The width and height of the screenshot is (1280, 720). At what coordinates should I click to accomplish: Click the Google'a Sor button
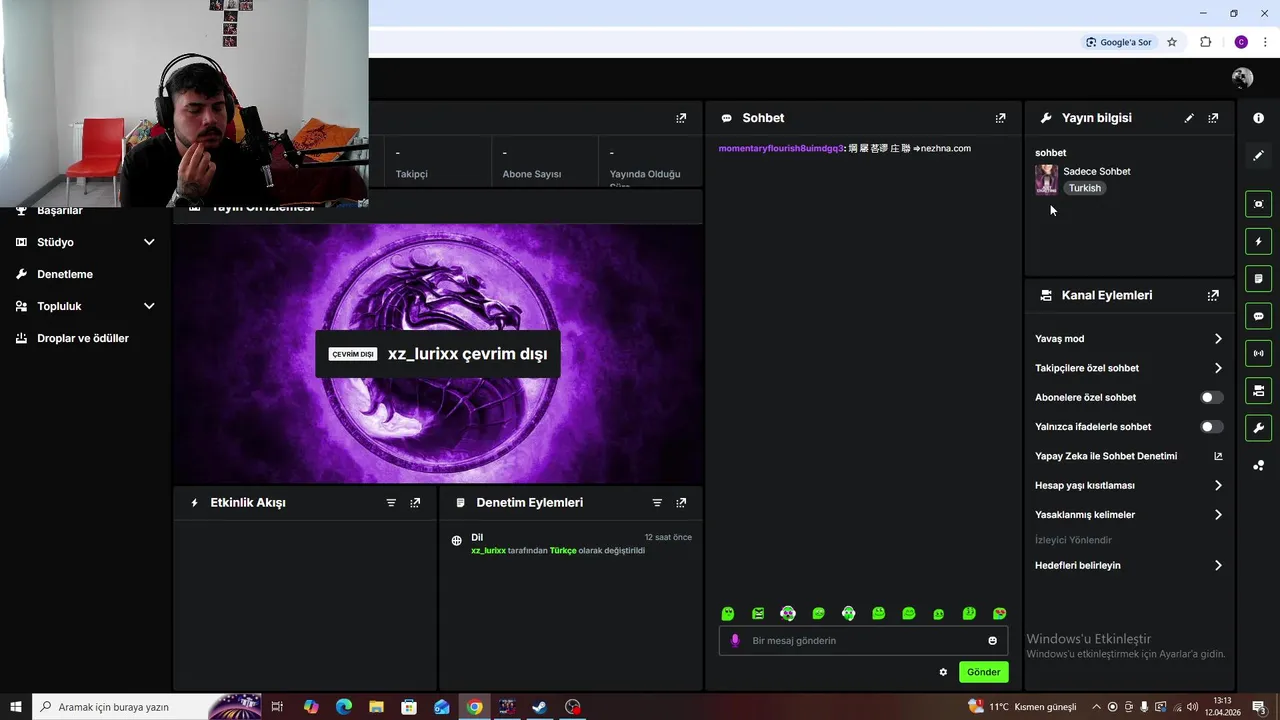pyautogui.click(x=1119, y=42)
